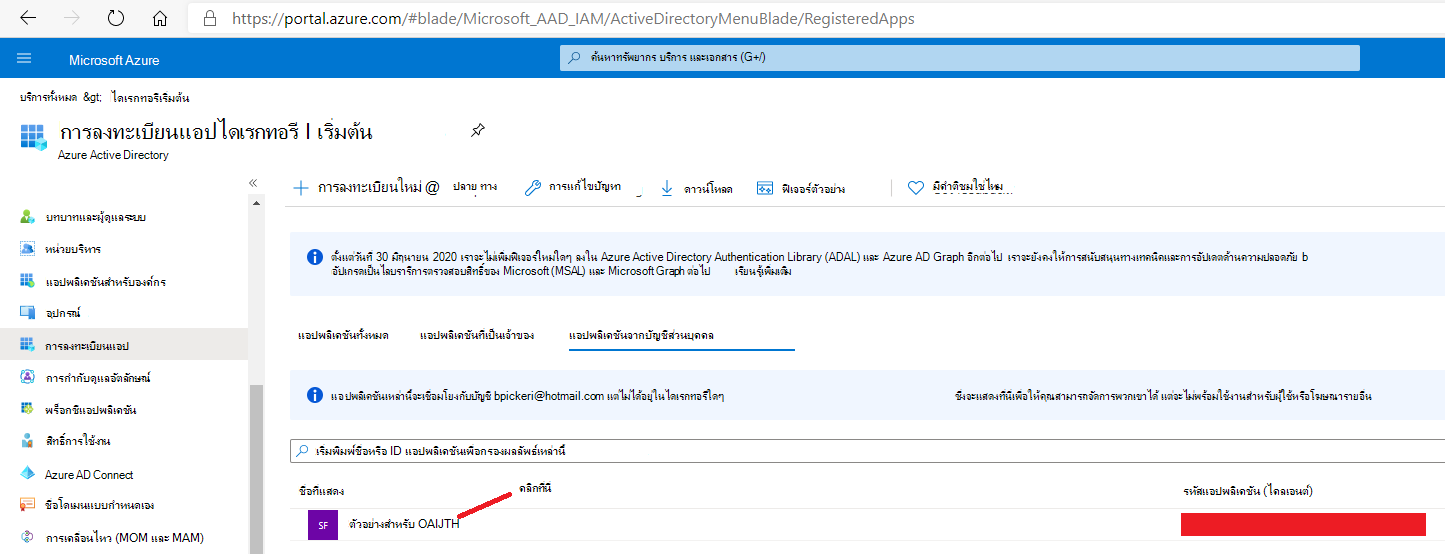Viewport: 1445px width, 554px height.
Task: Click the app registrations blade grid icon
Action: click(x=33, y=137)
